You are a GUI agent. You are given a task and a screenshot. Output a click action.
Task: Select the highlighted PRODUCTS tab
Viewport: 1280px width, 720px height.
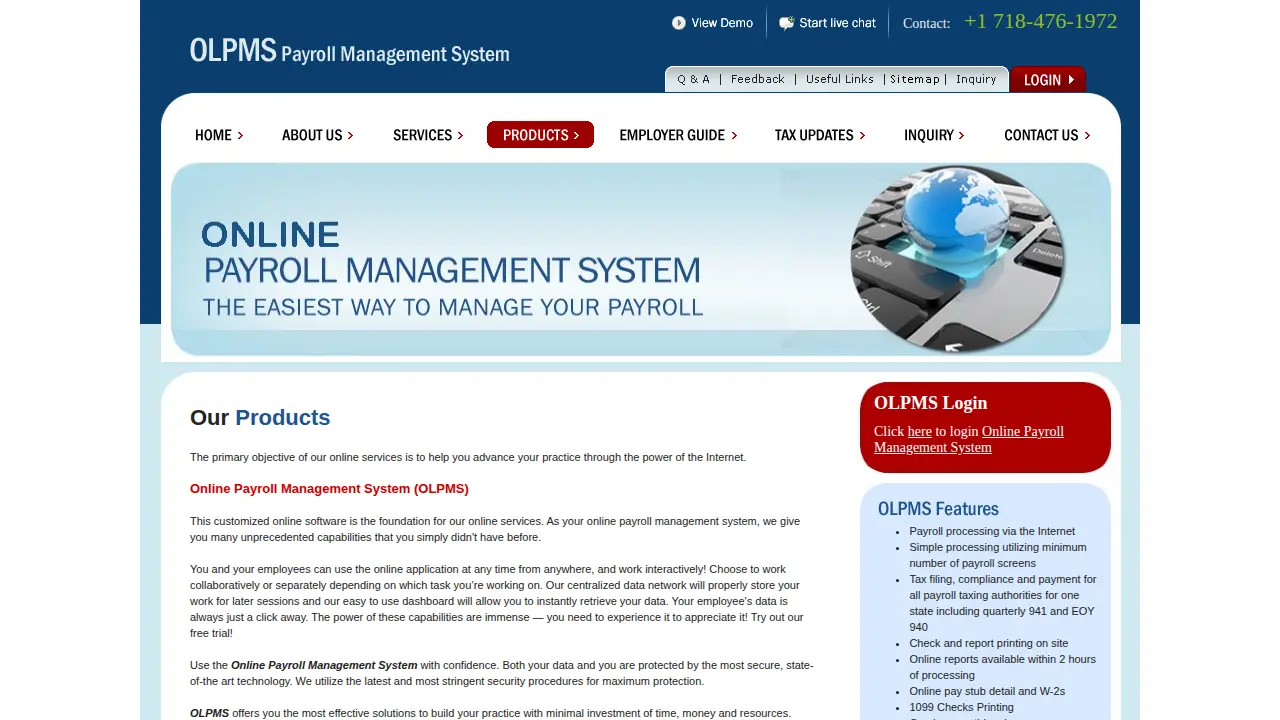coord(540,135)
